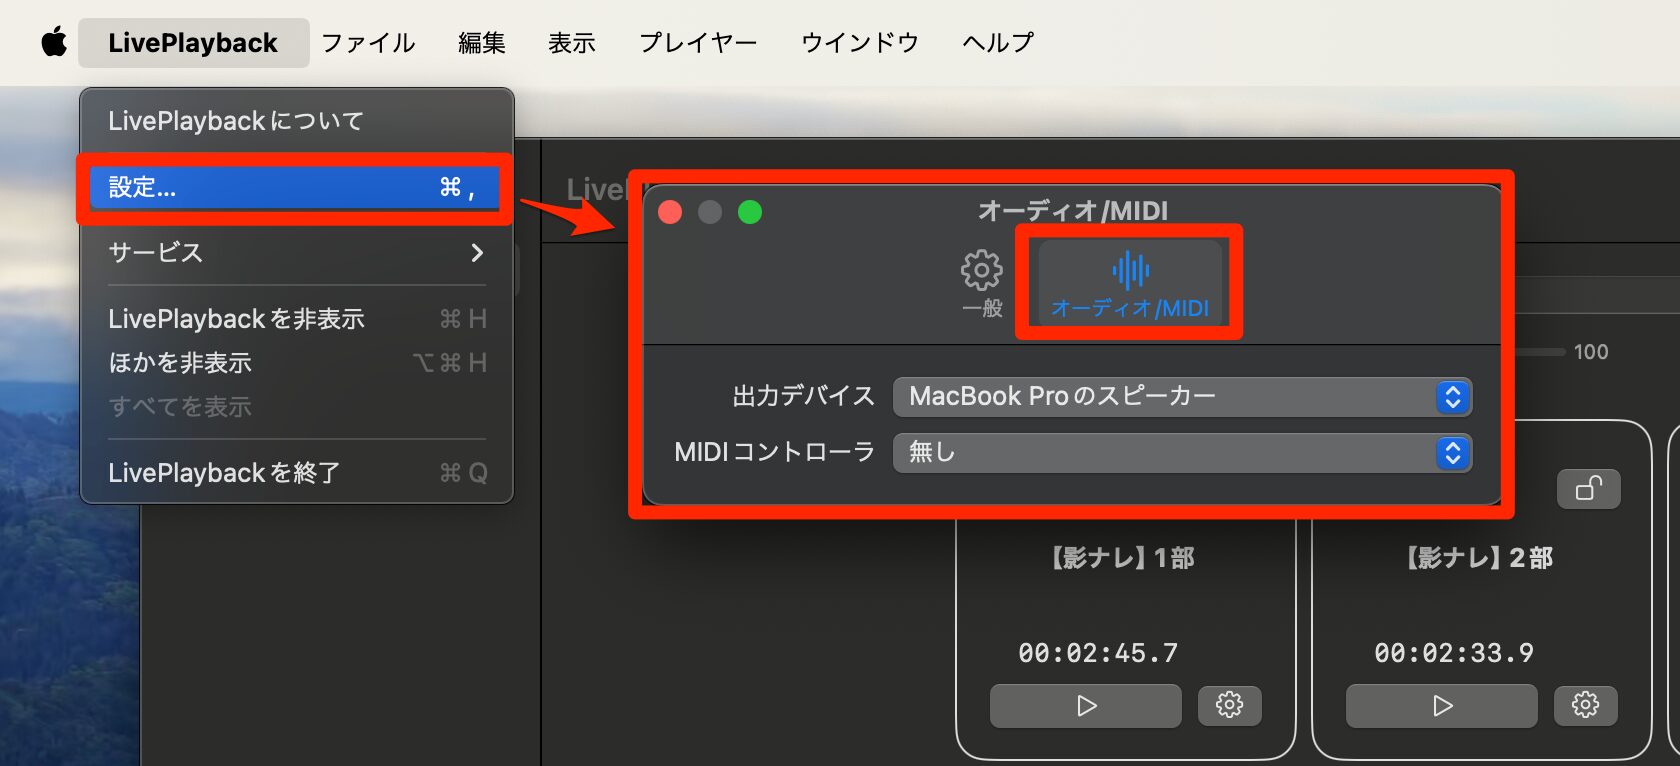Open the 編集 menu

point(481,43)
